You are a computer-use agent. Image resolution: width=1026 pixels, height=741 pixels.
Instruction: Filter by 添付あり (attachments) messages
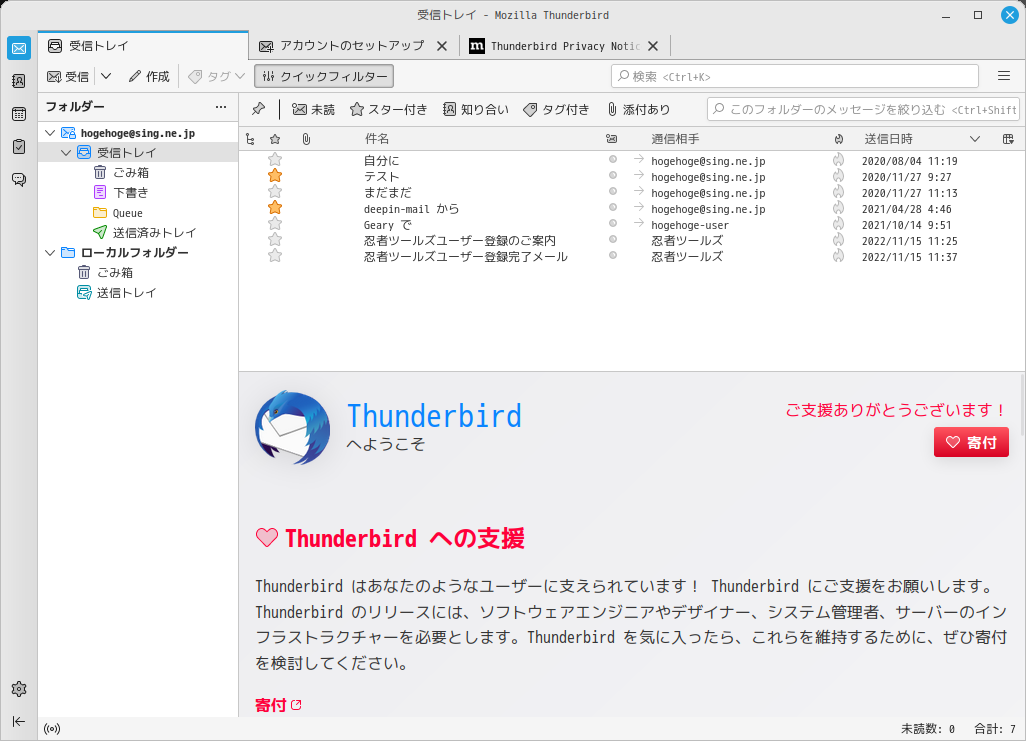coord(638,109)
